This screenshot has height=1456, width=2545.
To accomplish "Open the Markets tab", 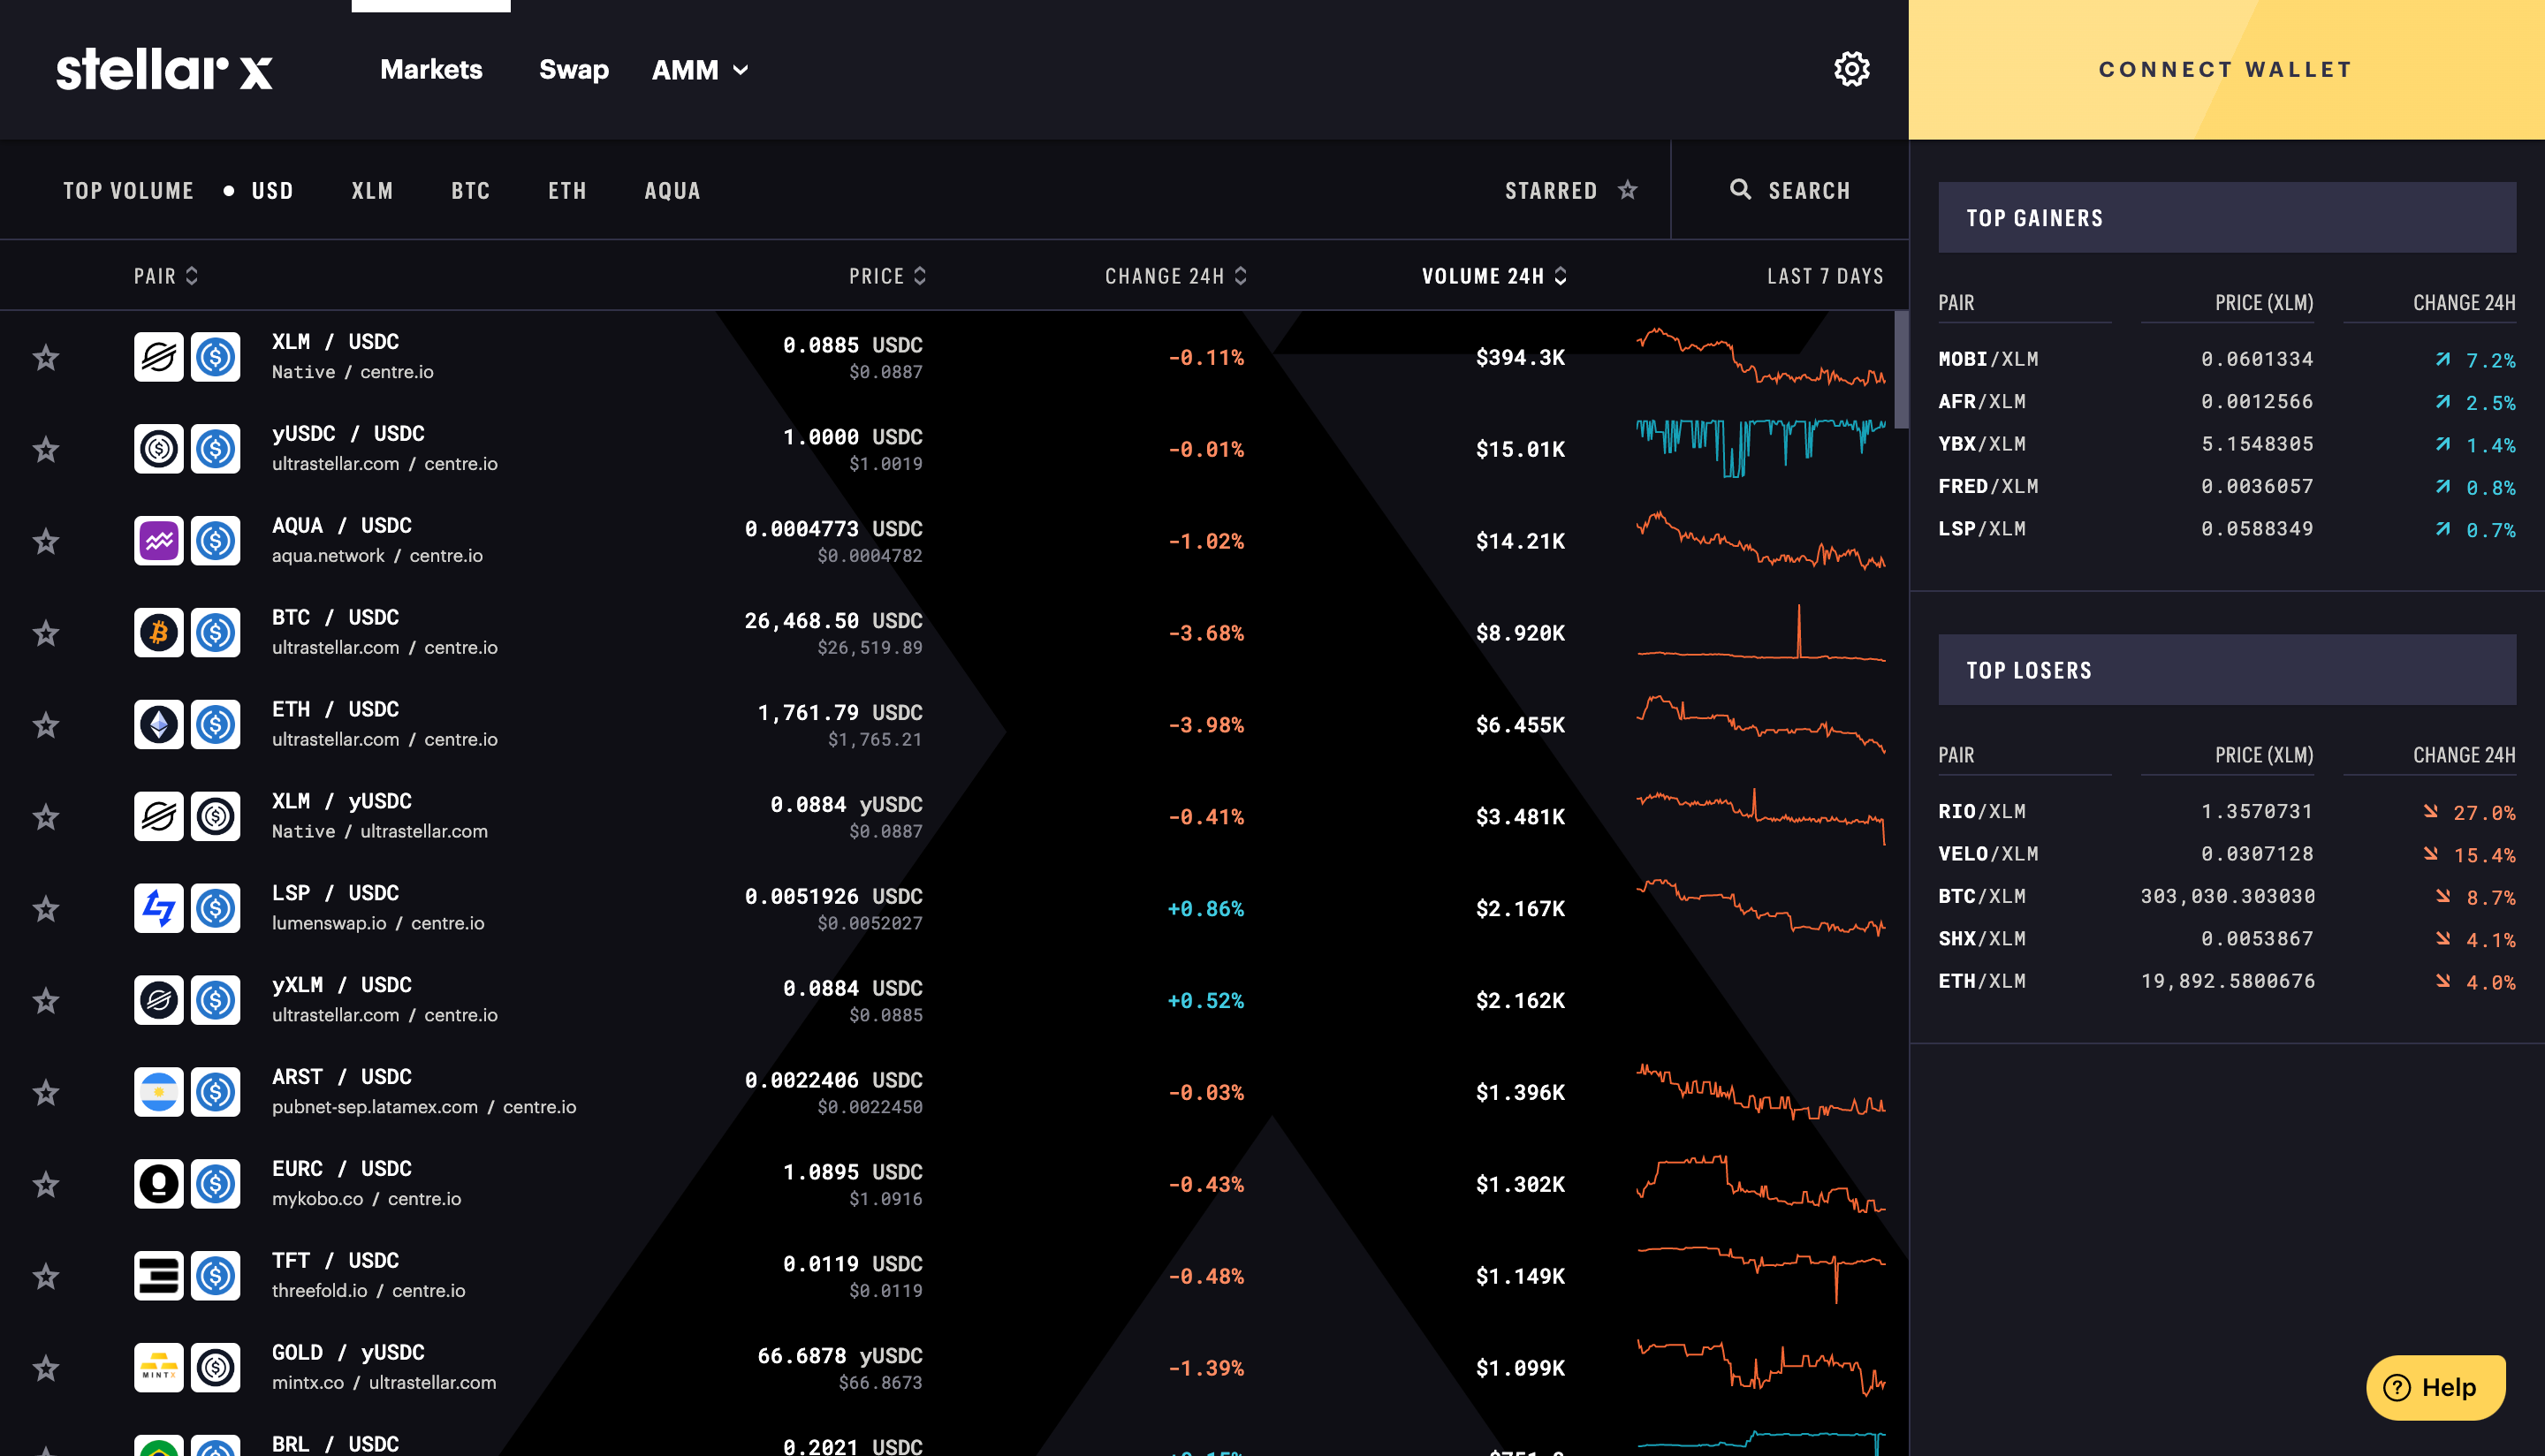I will tap(431, 70).
